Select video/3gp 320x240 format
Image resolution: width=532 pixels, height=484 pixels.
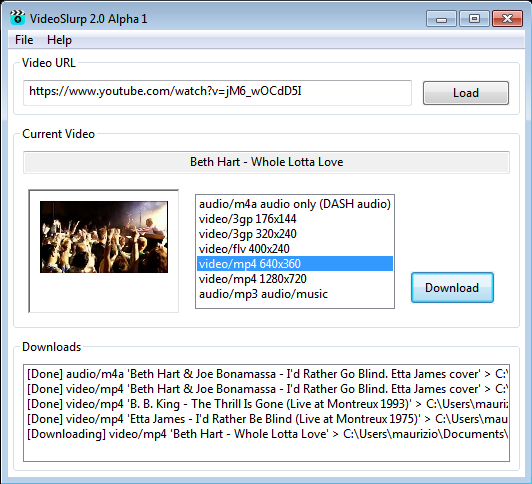pyautogui.click(x=295, y=234)
